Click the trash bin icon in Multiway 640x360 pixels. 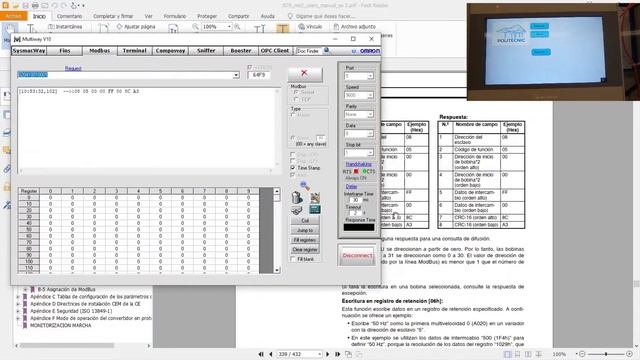click(297, 198)
